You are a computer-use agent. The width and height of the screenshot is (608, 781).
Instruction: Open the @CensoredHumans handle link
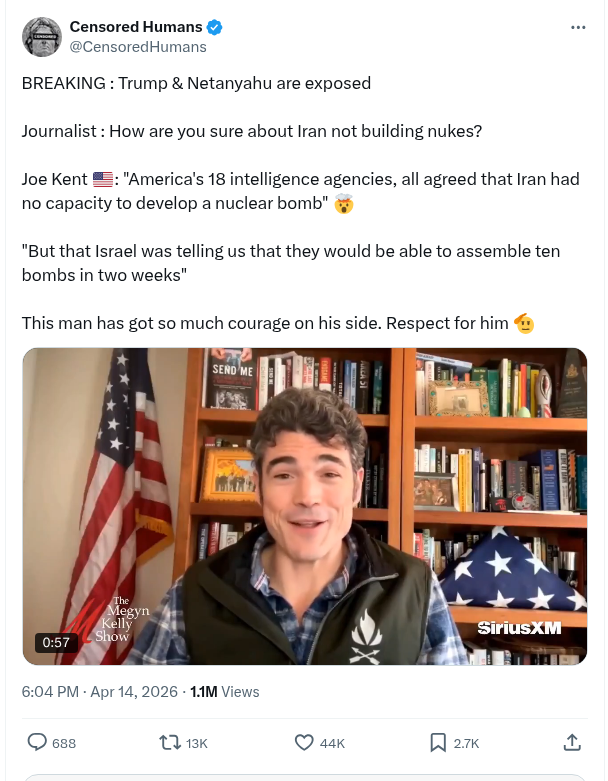tap(138, 47)
